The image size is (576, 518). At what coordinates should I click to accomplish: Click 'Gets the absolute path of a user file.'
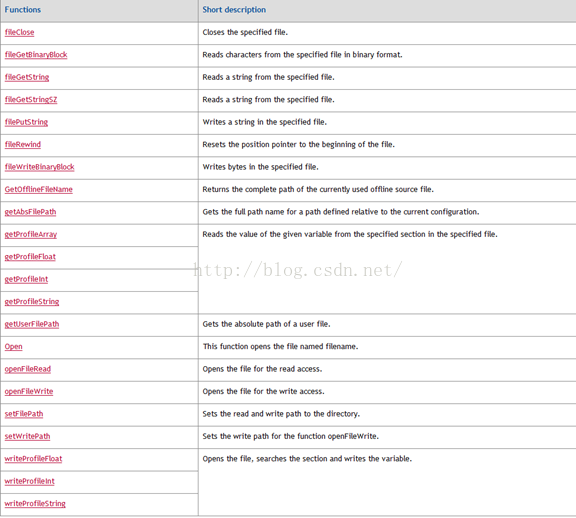(266, 324)
